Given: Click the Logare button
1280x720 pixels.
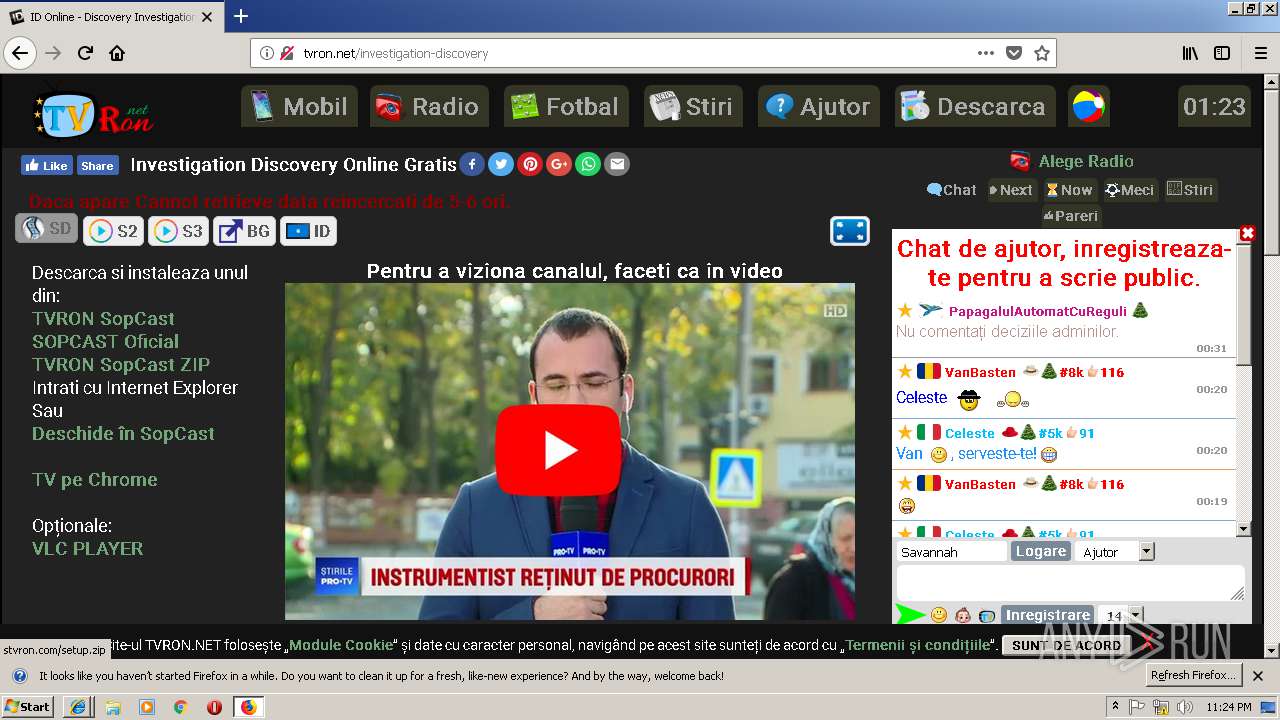Looking at the screenshot, I should pos(1040,551).
